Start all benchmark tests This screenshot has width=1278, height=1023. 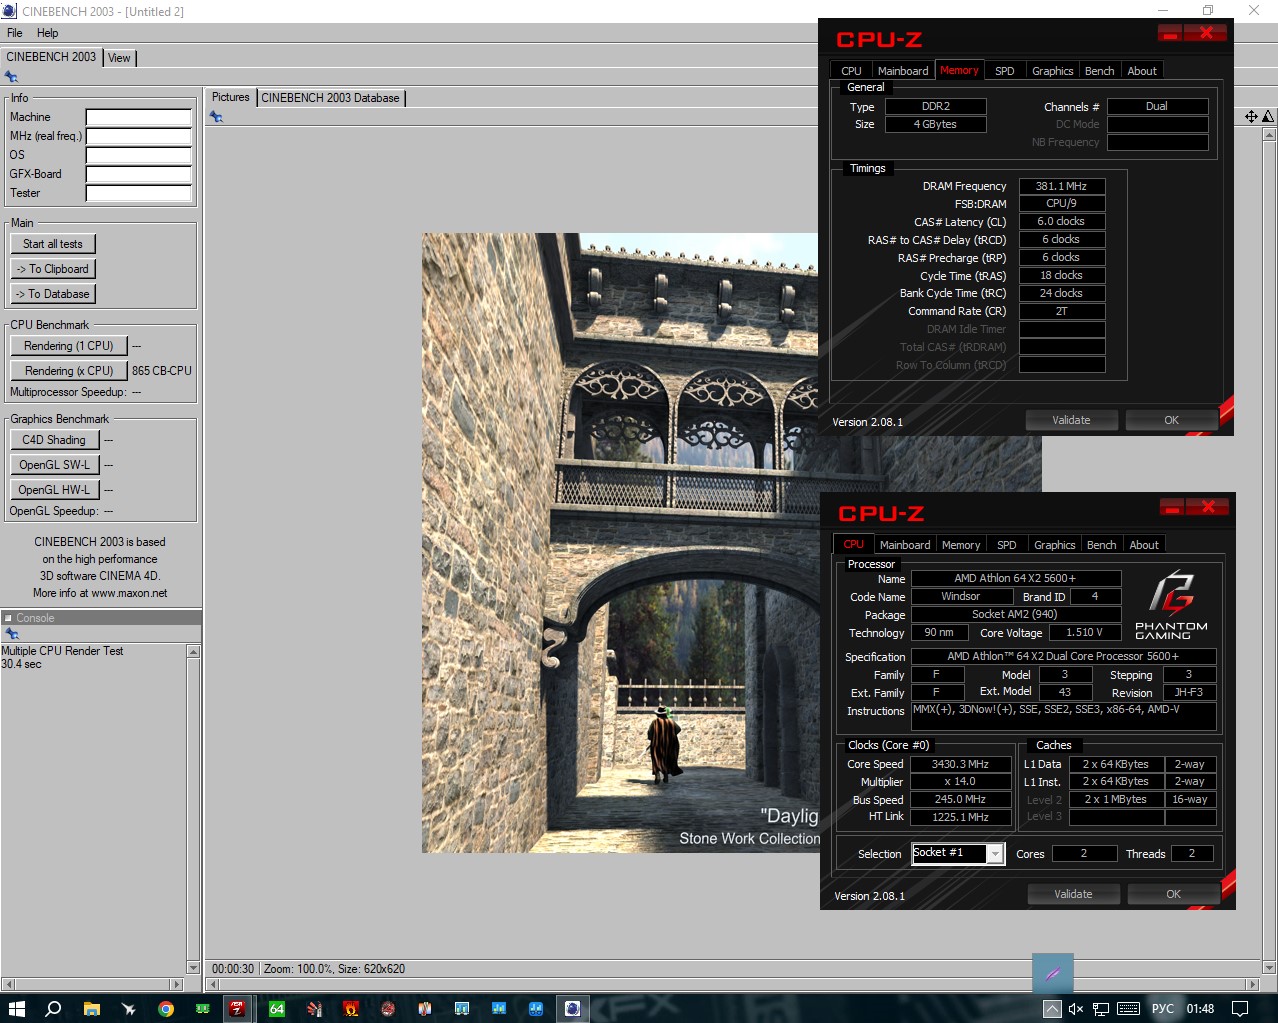click(53, 244)
